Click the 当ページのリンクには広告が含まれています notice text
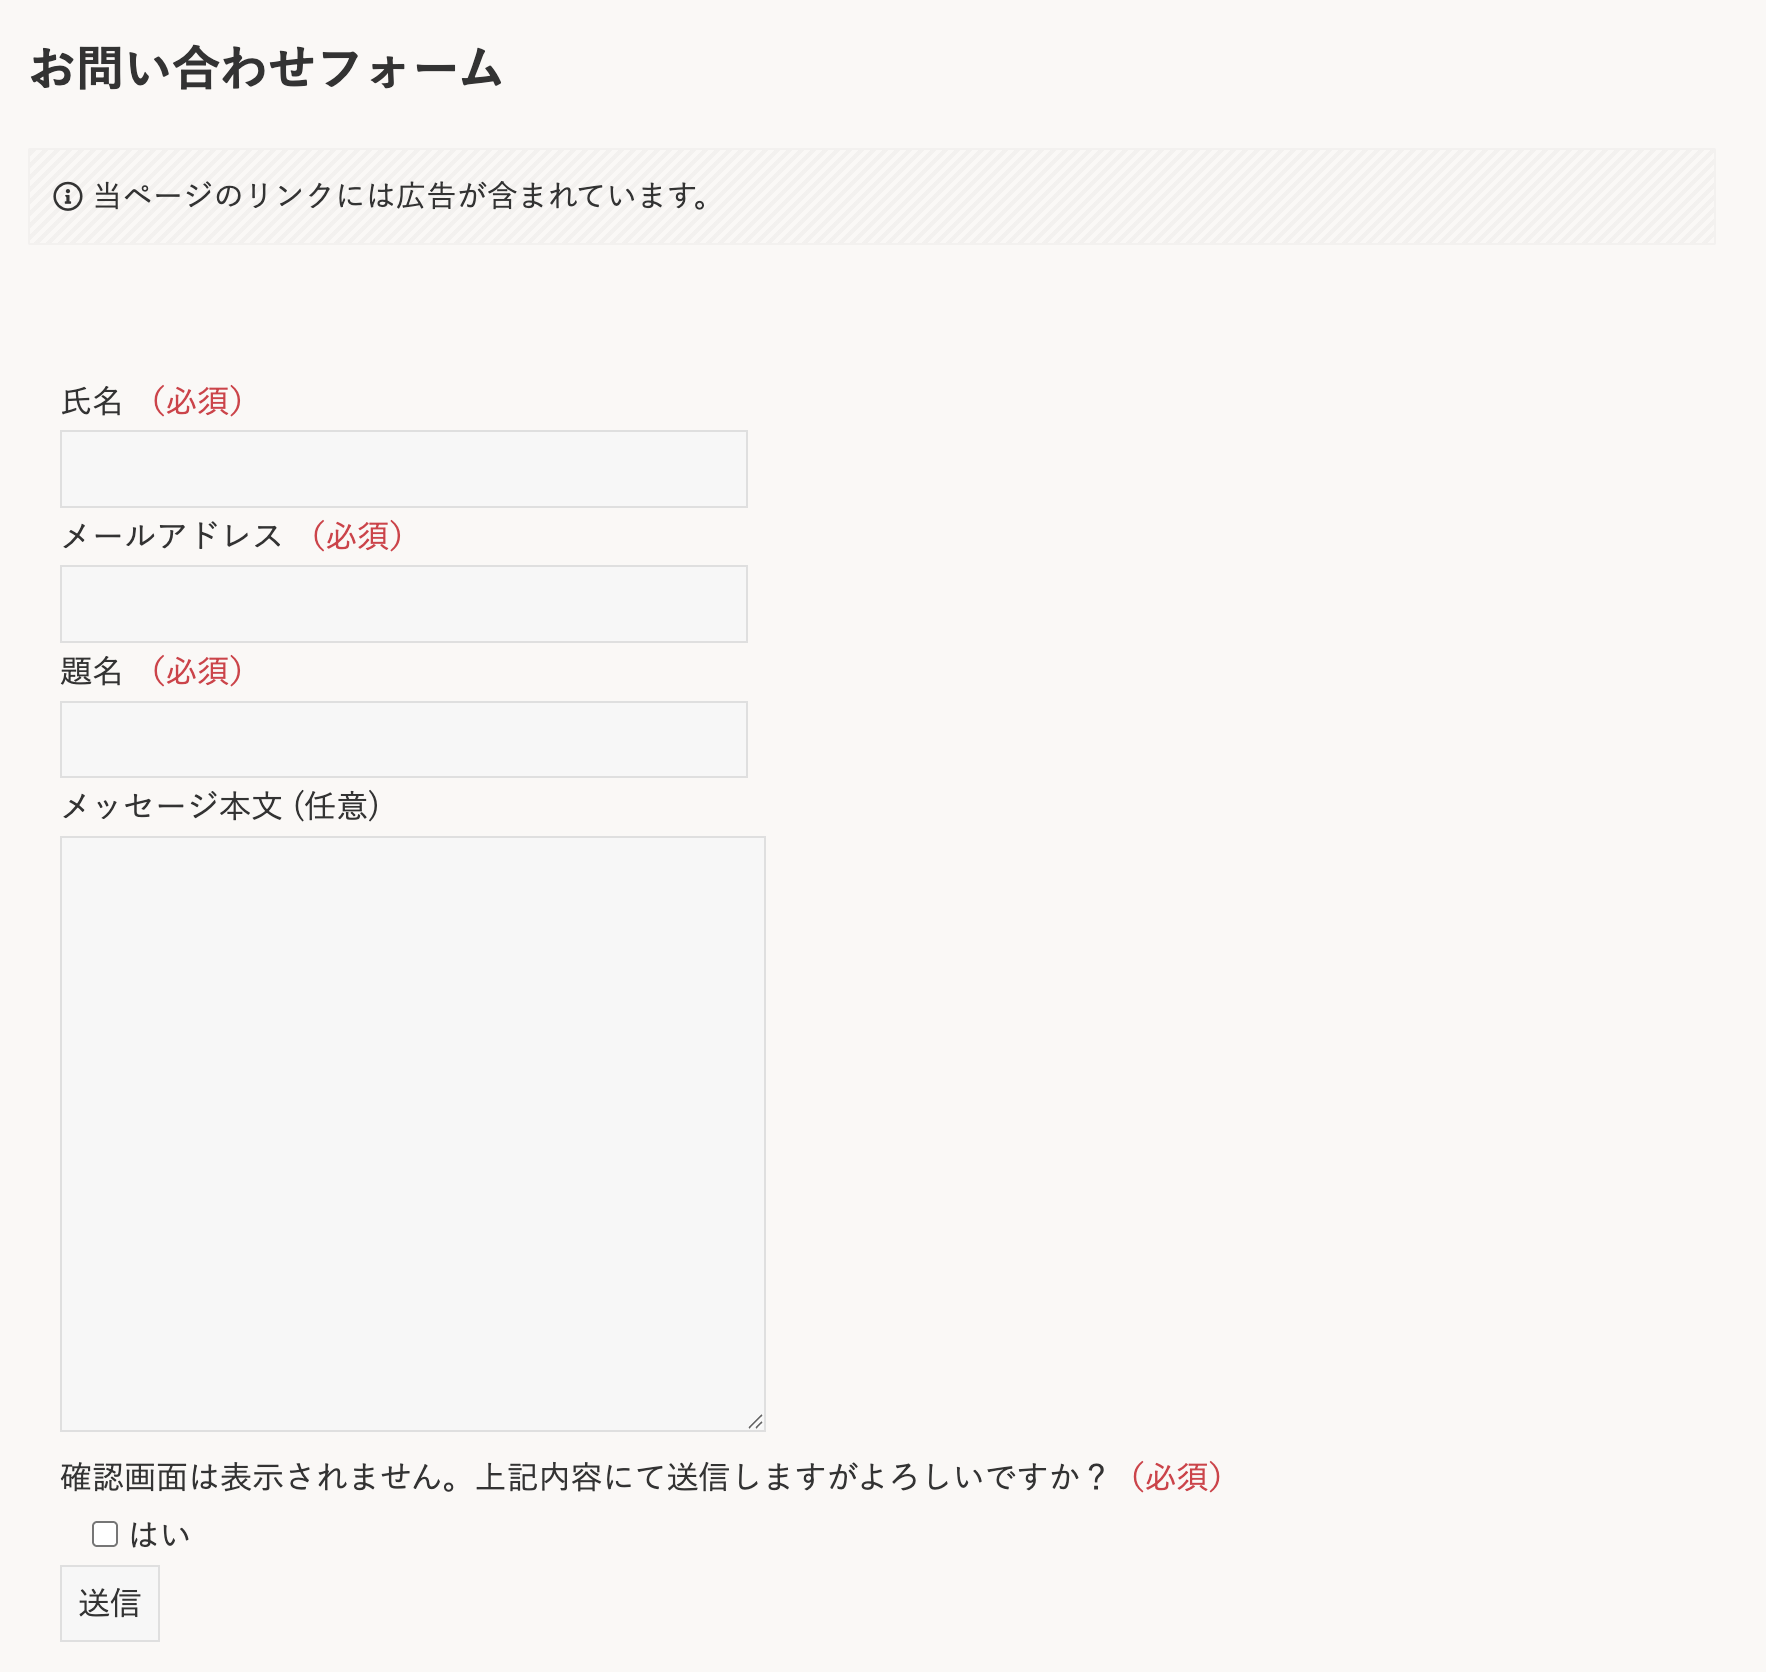This screenshot has height=1672, width=1766. [400, 196]
